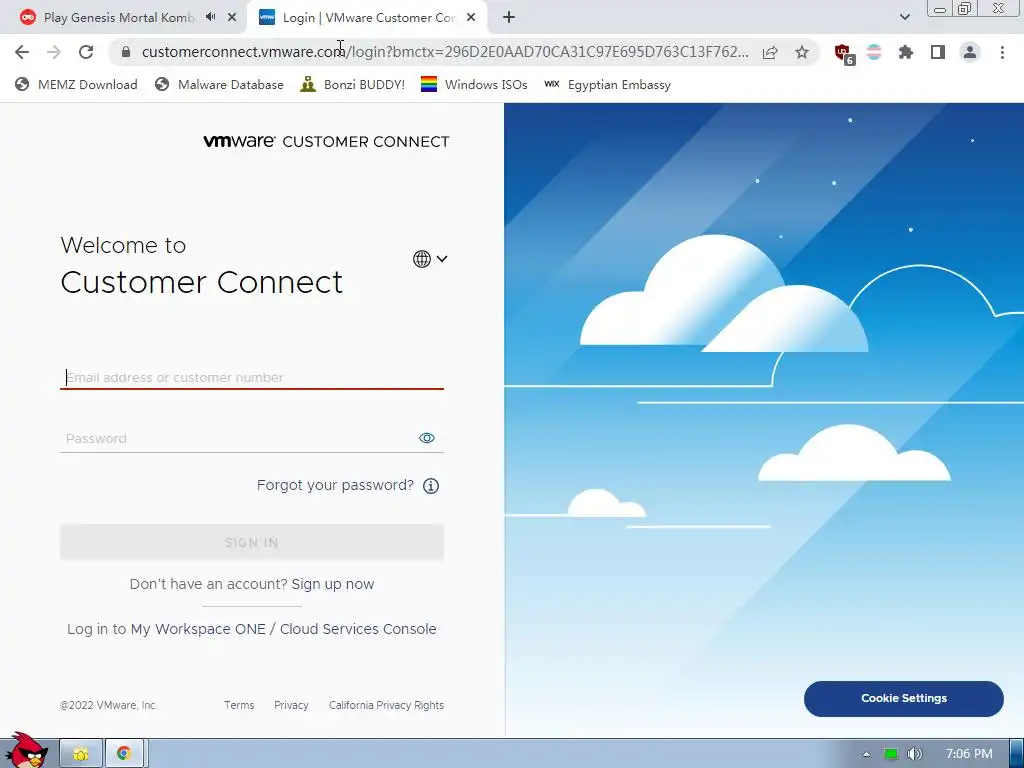Open Sign up now link

333,584
